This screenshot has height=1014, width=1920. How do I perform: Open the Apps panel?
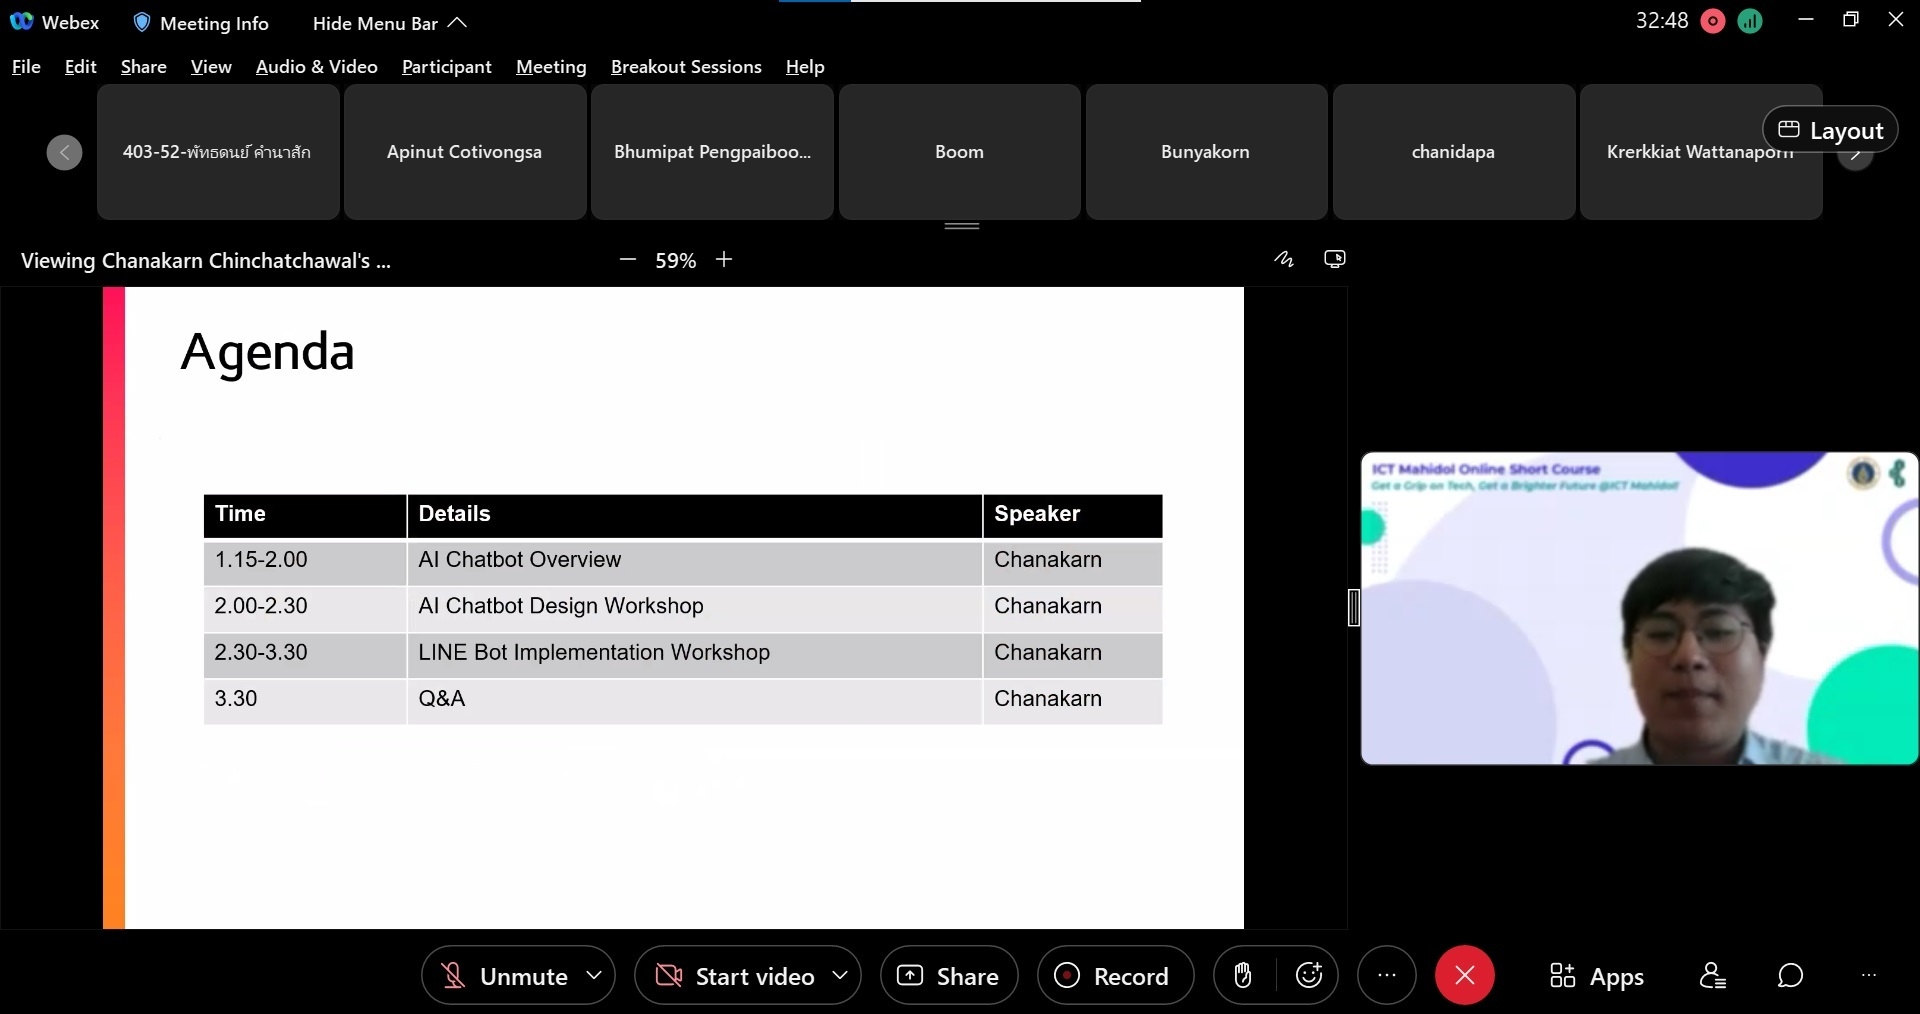(1597, 976)
